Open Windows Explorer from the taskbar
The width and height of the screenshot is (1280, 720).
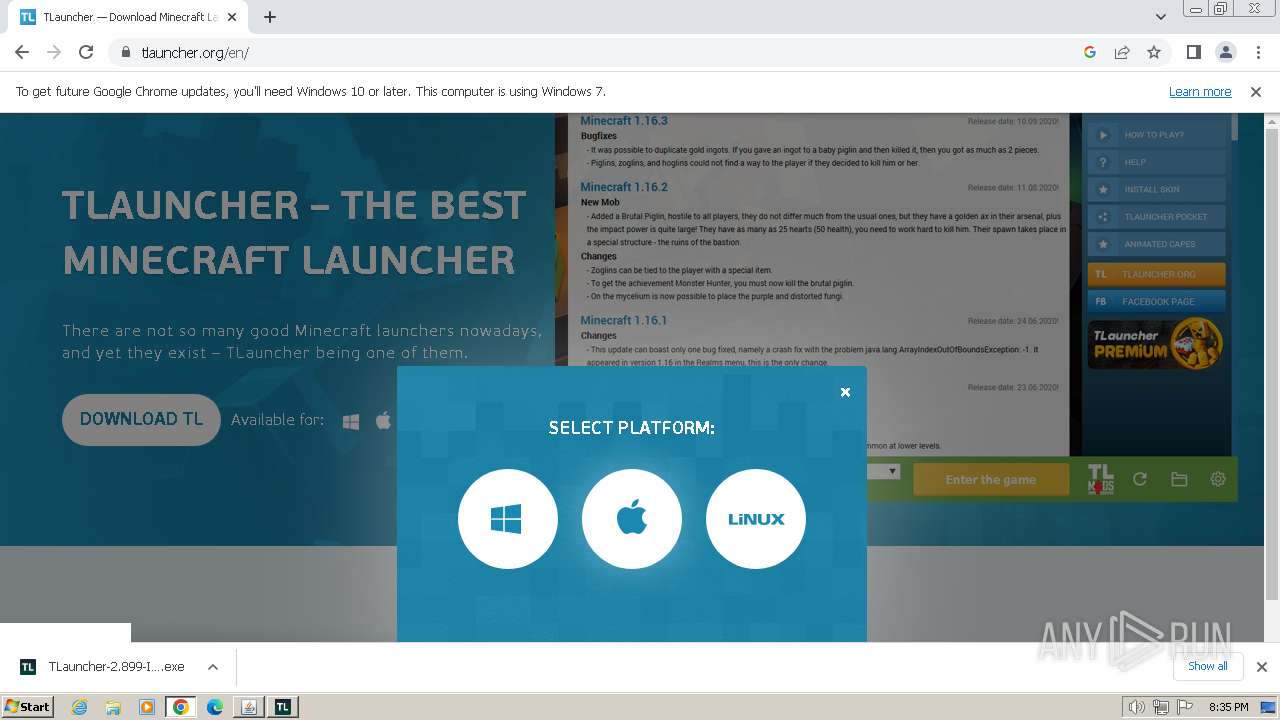pyautogui.click(x=113, y=707)
